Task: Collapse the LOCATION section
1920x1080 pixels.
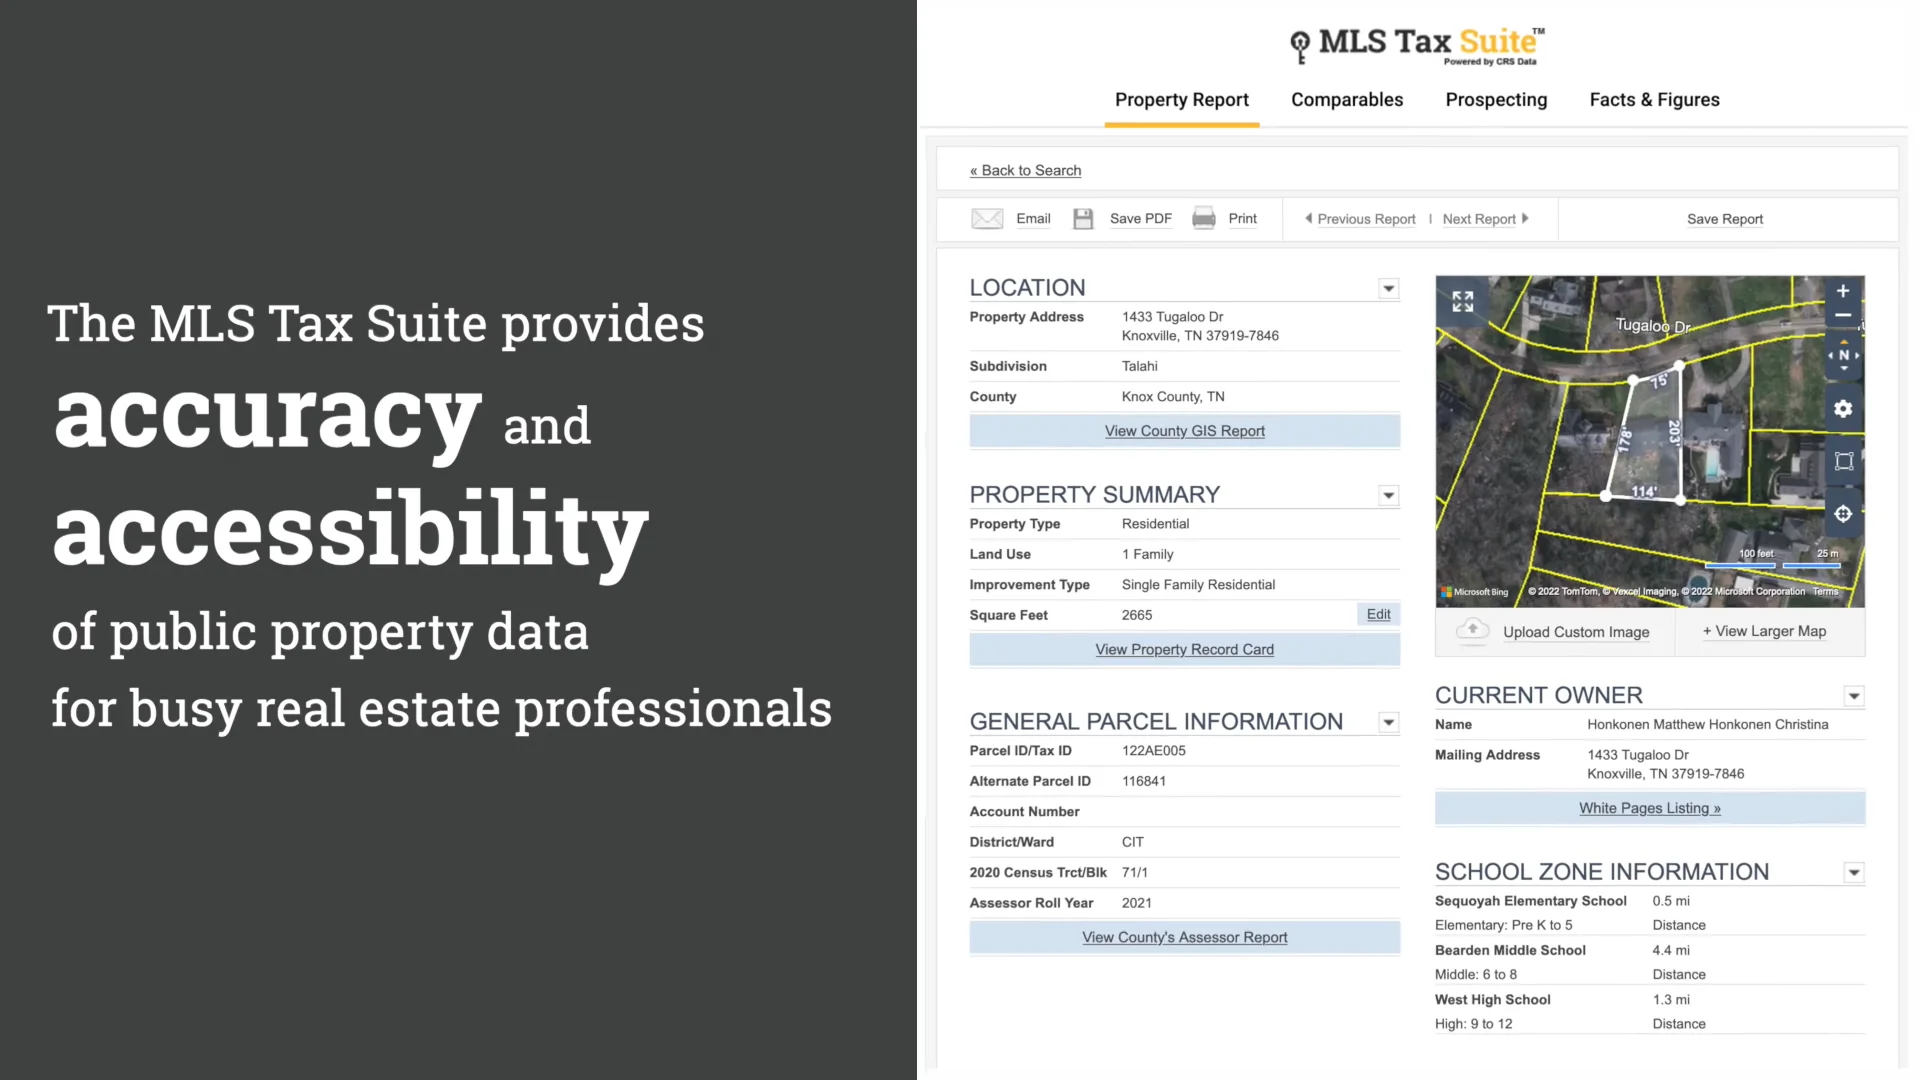Action: point(1388,288)
